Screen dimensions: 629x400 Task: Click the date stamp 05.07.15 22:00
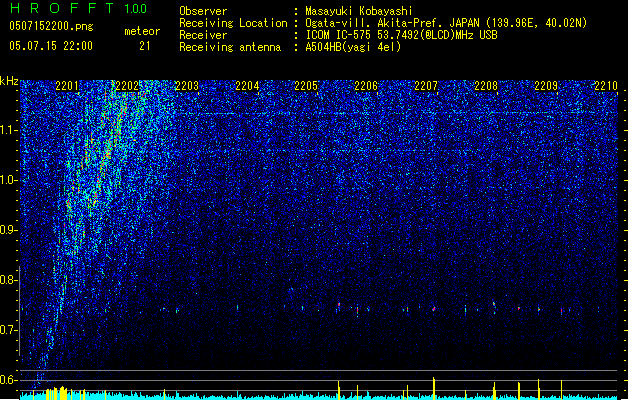point(51,46)
